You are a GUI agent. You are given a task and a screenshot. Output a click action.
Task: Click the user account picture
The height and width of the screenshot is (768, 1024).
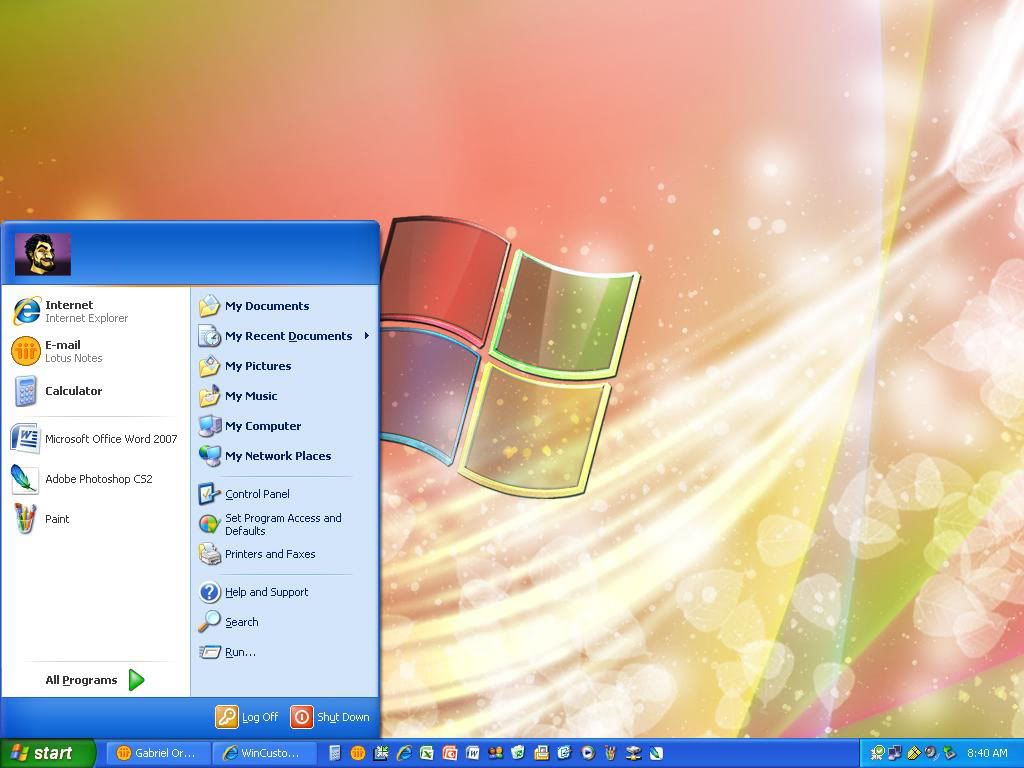pyautogui.click(x=42, y=254)
